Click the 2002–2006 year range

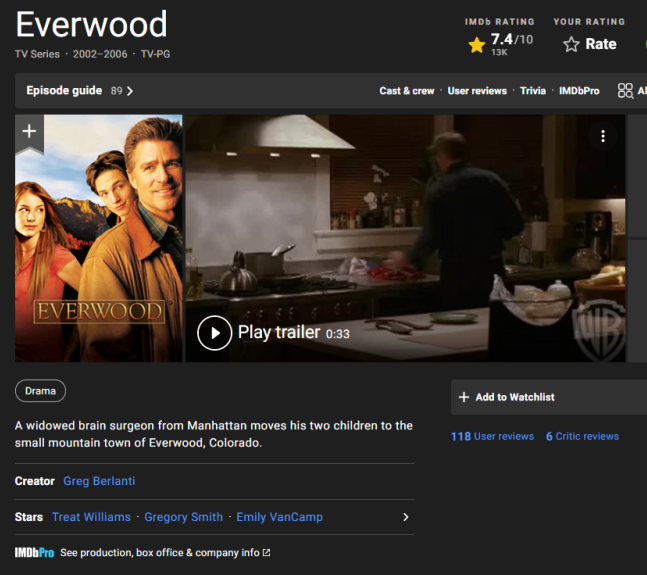coord(100,54)
